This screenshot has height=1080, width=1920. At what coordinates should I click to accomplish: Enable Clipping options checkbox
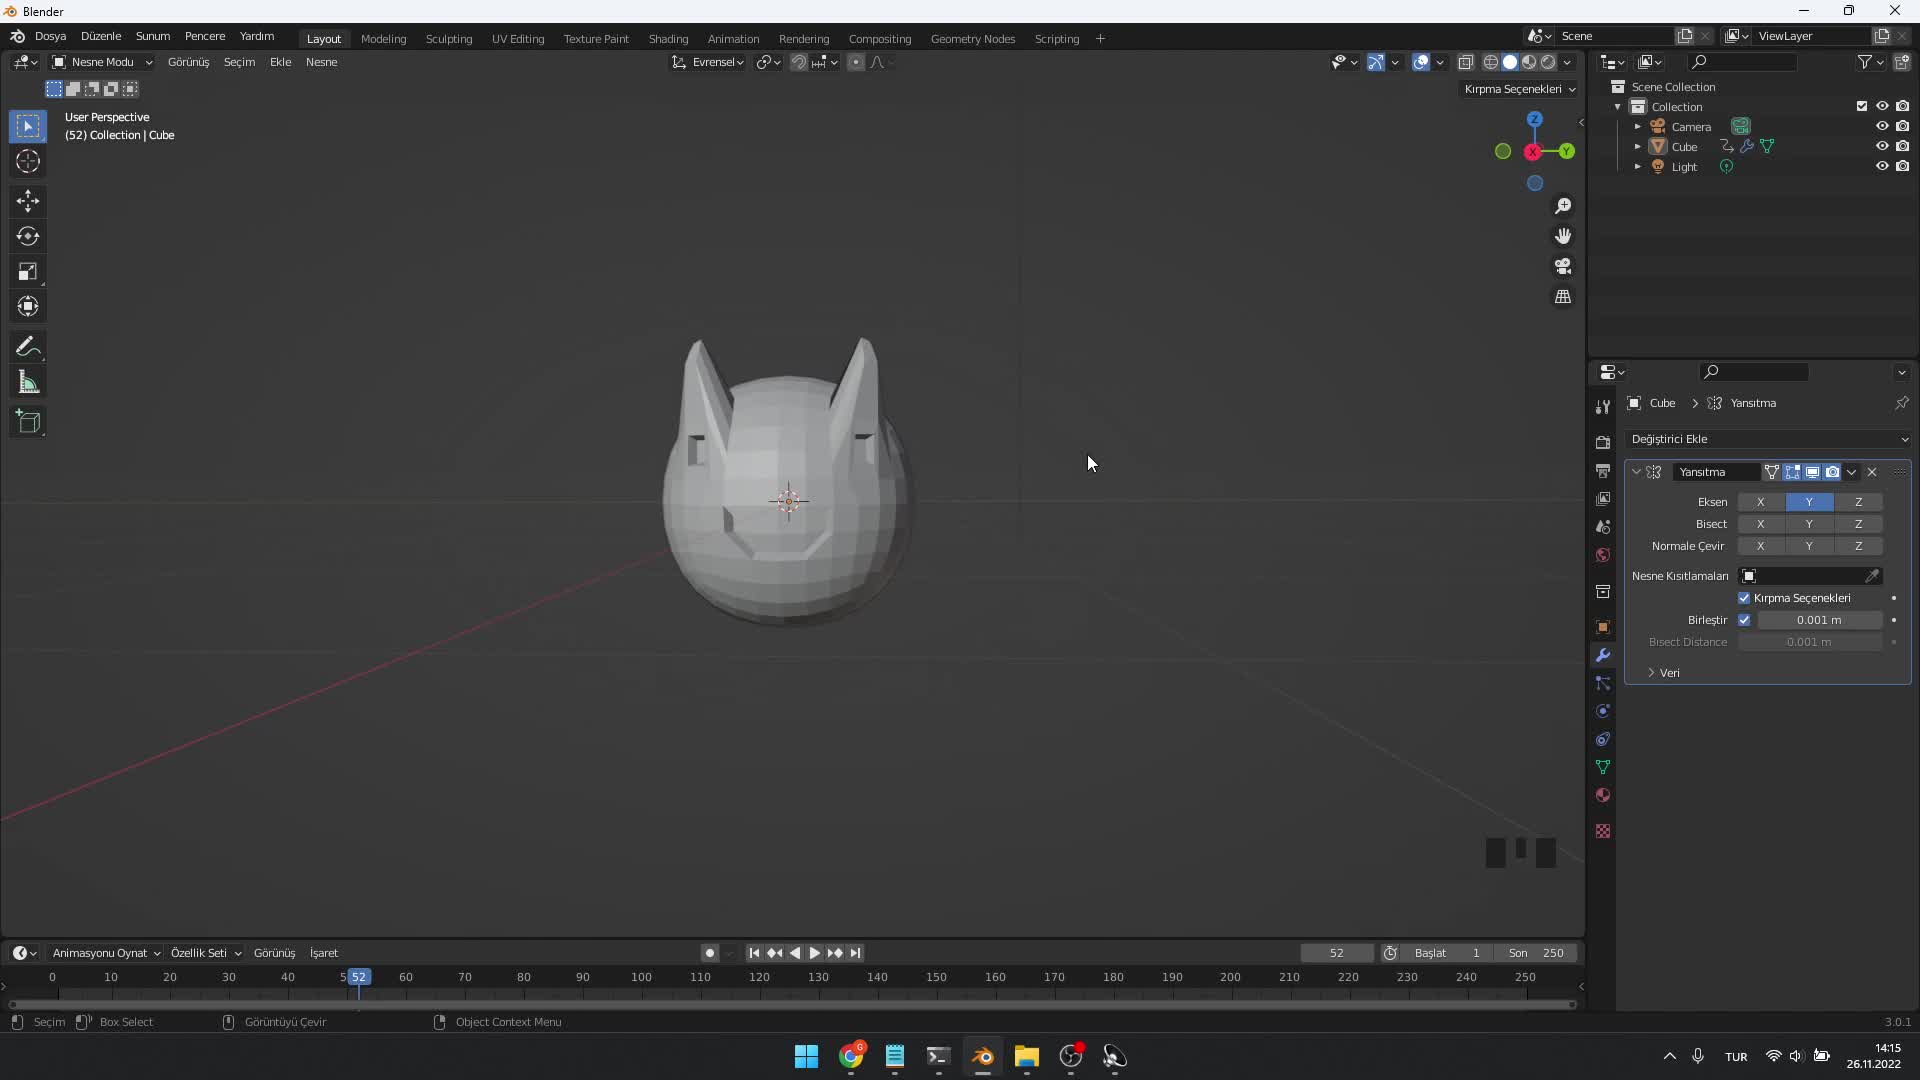1743,597
